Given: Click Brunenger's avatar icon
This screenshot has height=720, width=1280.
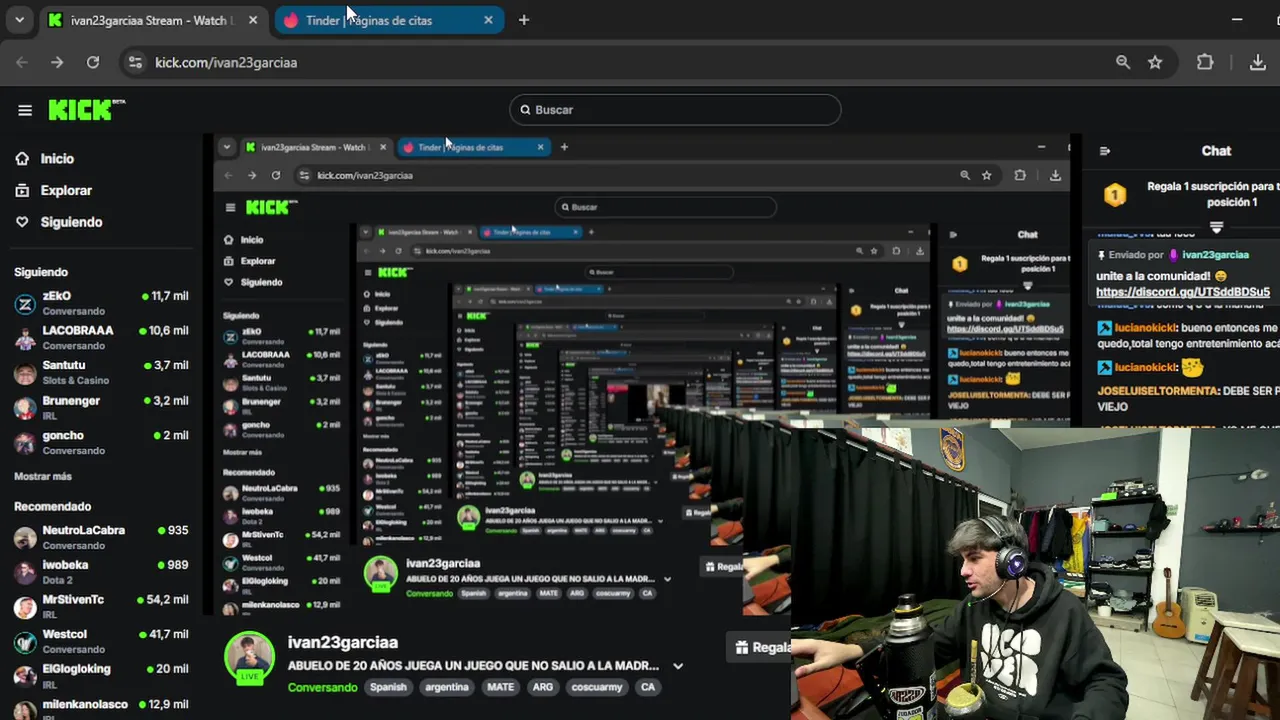Looking at the screenshot, I should click(25, 408).
